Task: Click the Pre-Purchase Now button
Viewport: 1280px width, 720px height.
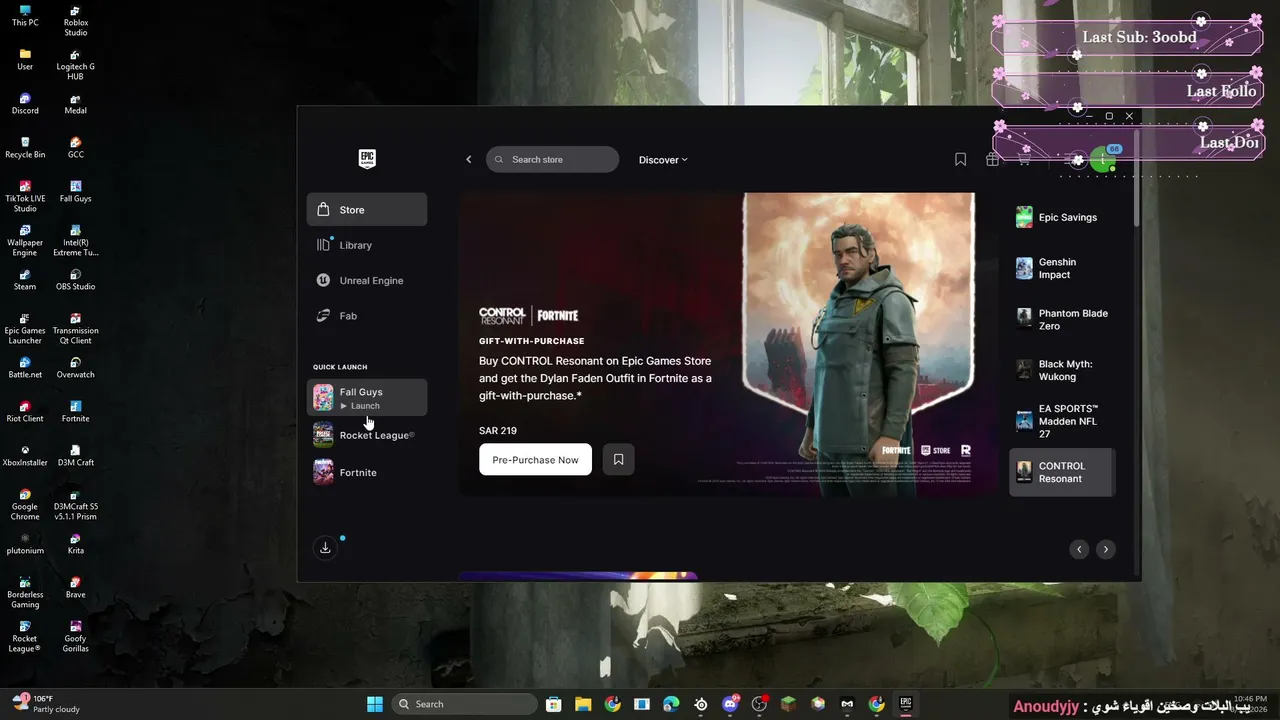Action: pos(535,459)
